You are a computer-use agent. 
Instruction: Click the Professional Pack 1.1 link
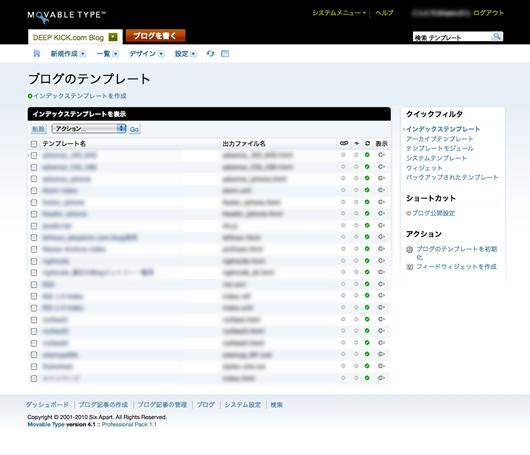coord(129,425)
